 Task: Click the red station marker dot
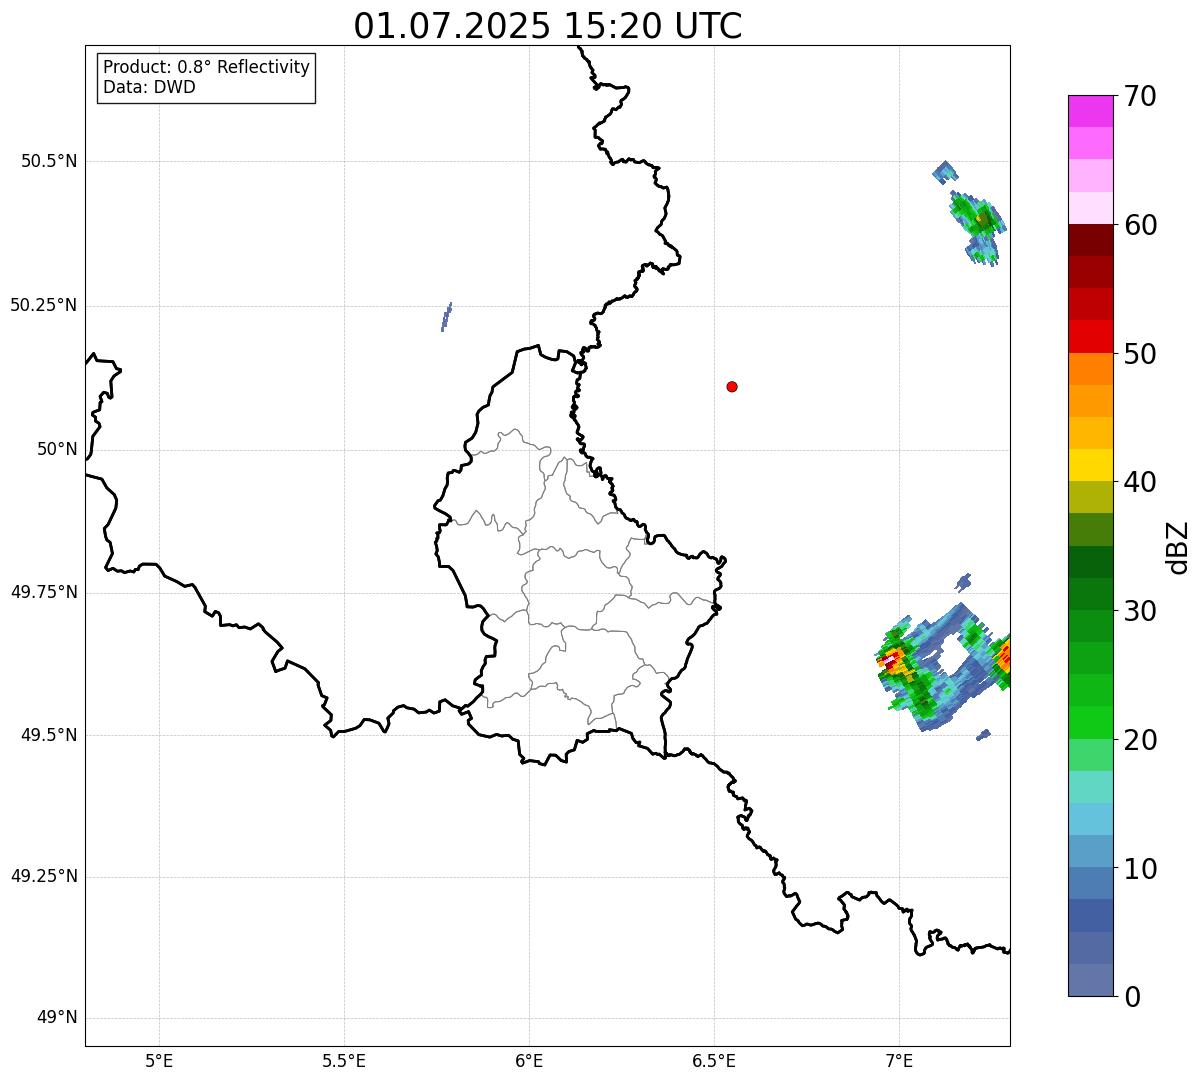pyautogui.click(x=732, y=386)
